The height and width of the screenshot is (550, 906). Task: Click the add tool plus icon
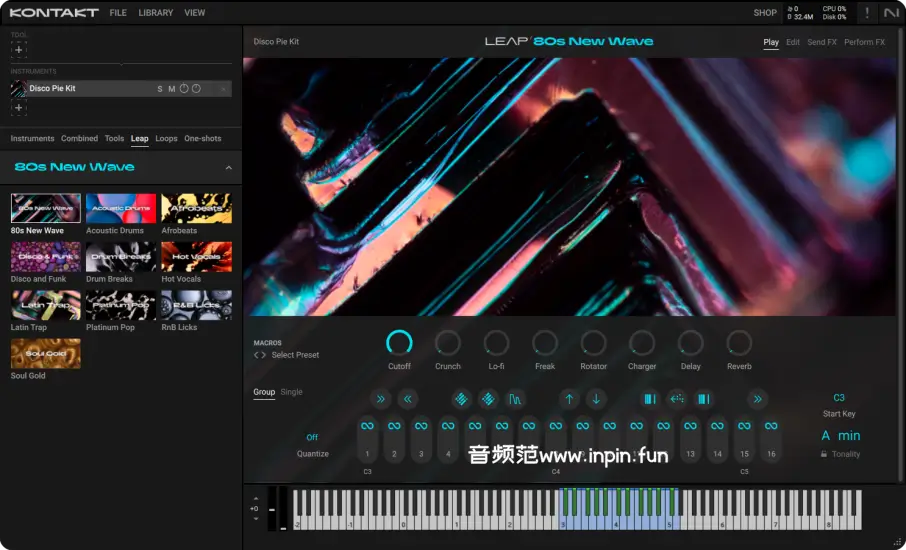coord(19,49)
